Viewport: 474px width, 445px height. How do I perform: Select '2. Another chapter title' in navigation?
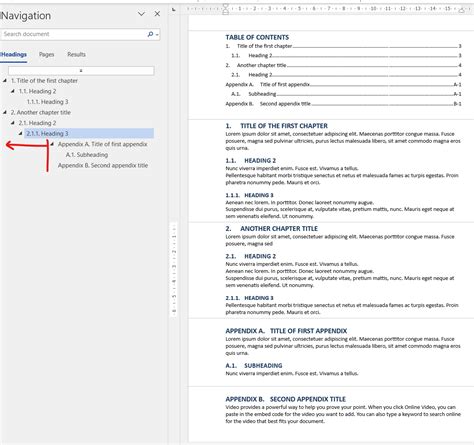click(41, 112)
